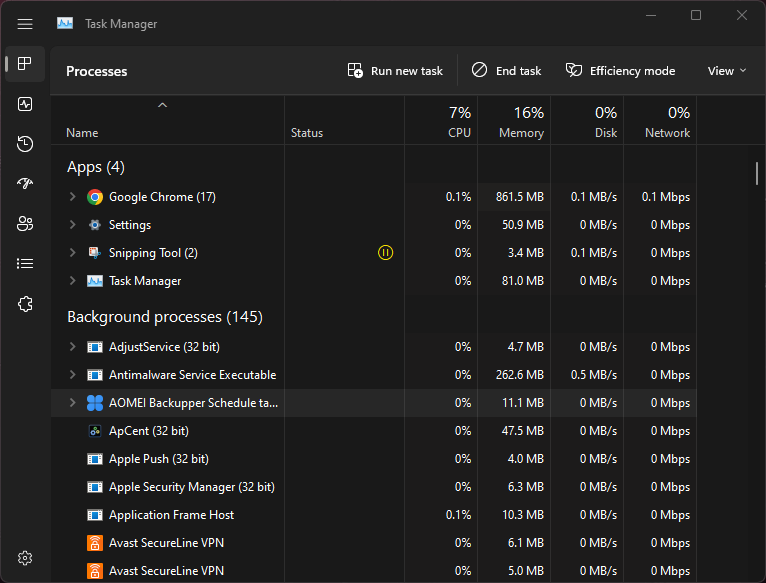Close the Task Manager window
Viewport: 766px width, 583px height.
pyautogui.click(x=742, y=16)
